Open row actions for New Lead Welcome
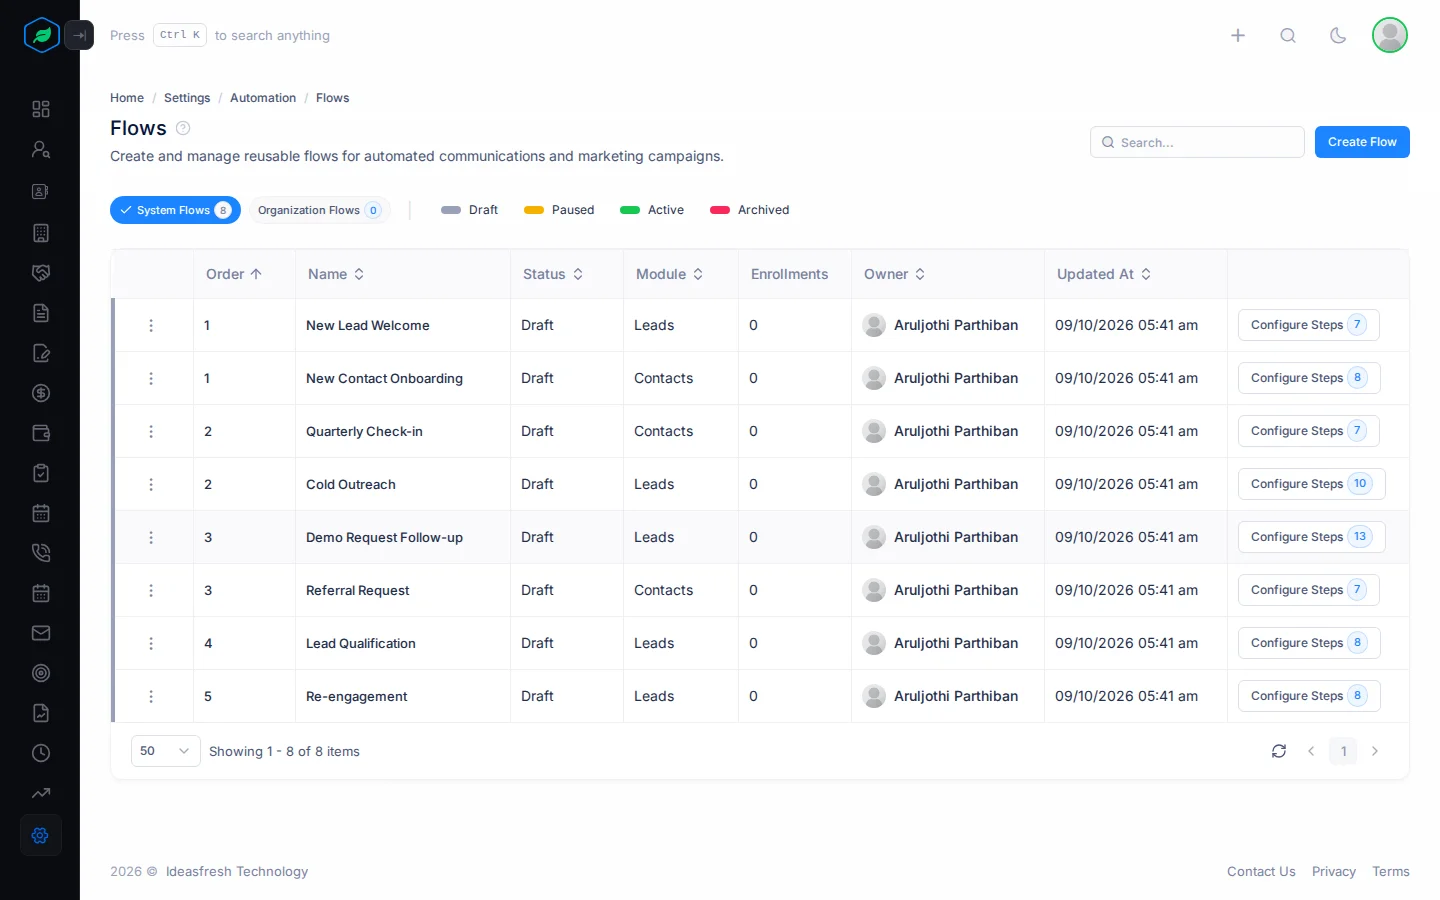Viewport: 1440px width, 900px height. [x=151, y=325]
